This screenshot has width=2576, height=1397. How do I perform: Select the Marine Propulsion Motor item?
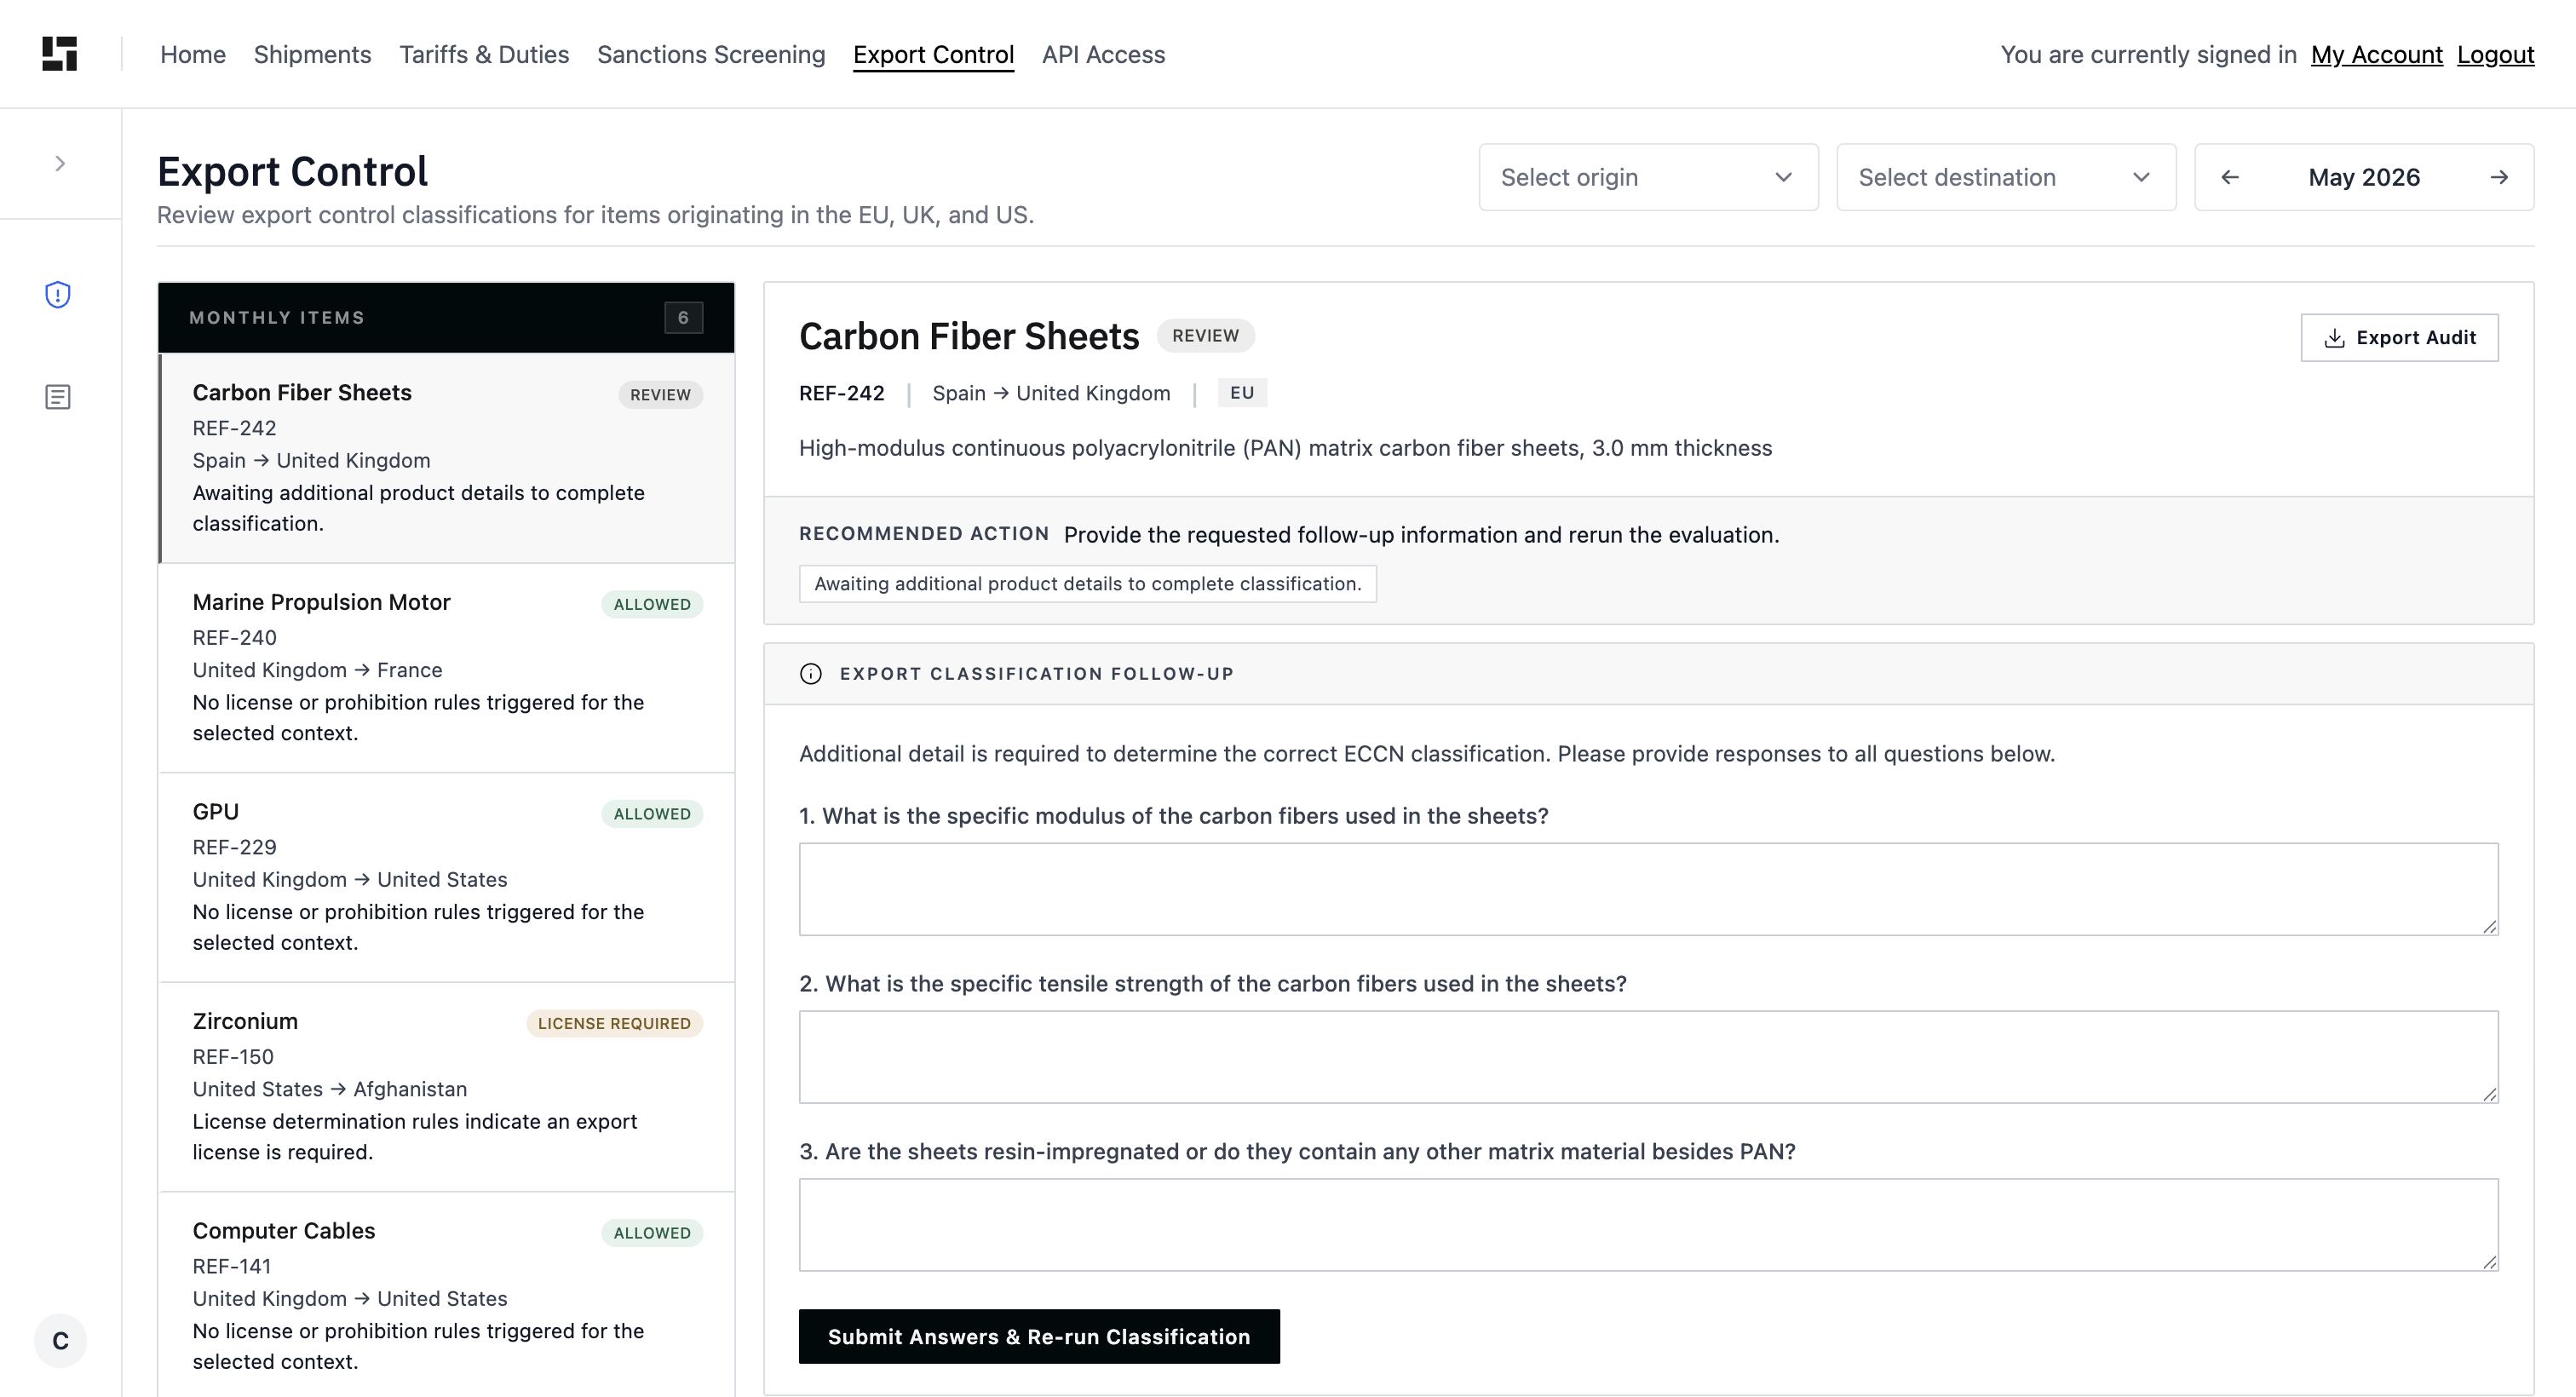447,668
